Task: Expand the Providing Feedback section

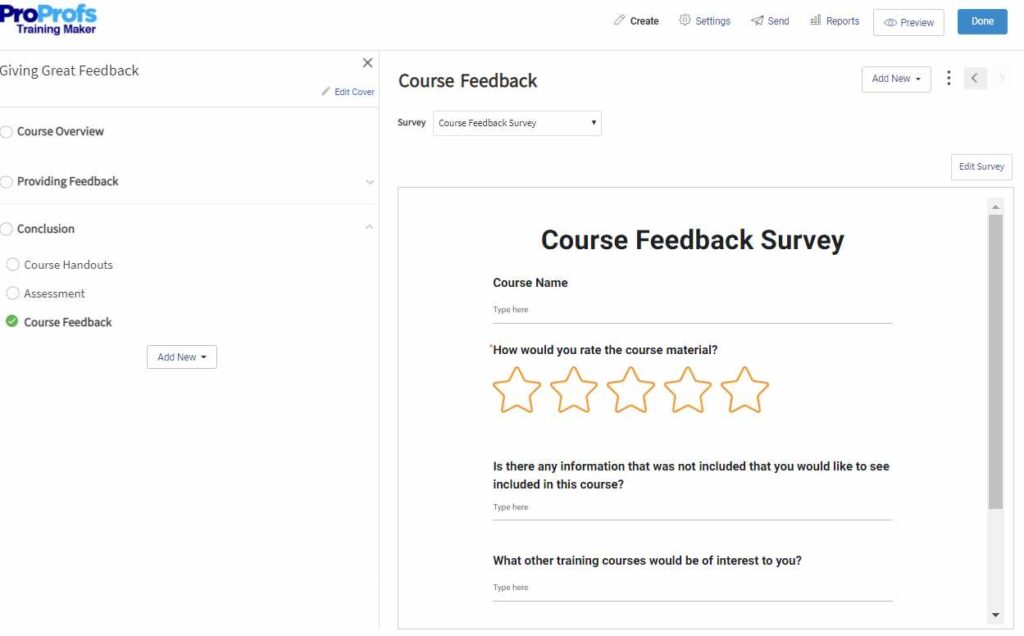Action: point(370,182)
